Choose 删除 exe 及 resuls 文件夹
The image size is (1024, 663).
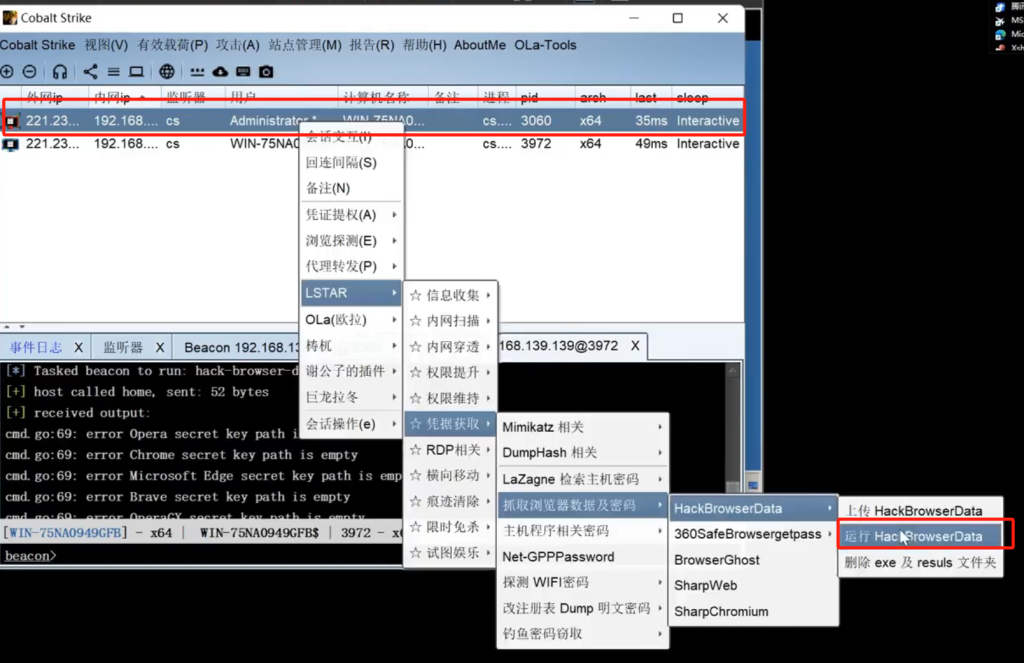click(x=920, y=562)
